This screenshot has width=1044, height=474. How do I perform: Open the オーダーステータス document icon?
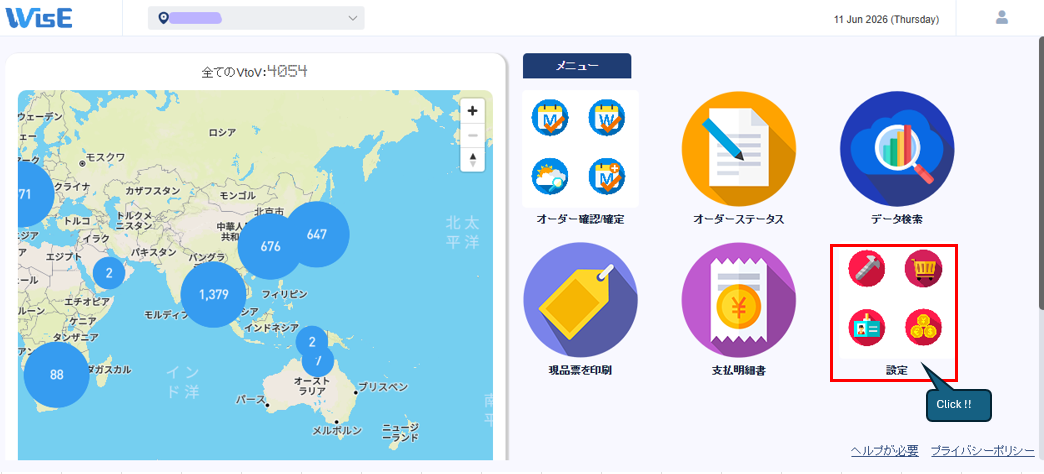tap(738, 148)
